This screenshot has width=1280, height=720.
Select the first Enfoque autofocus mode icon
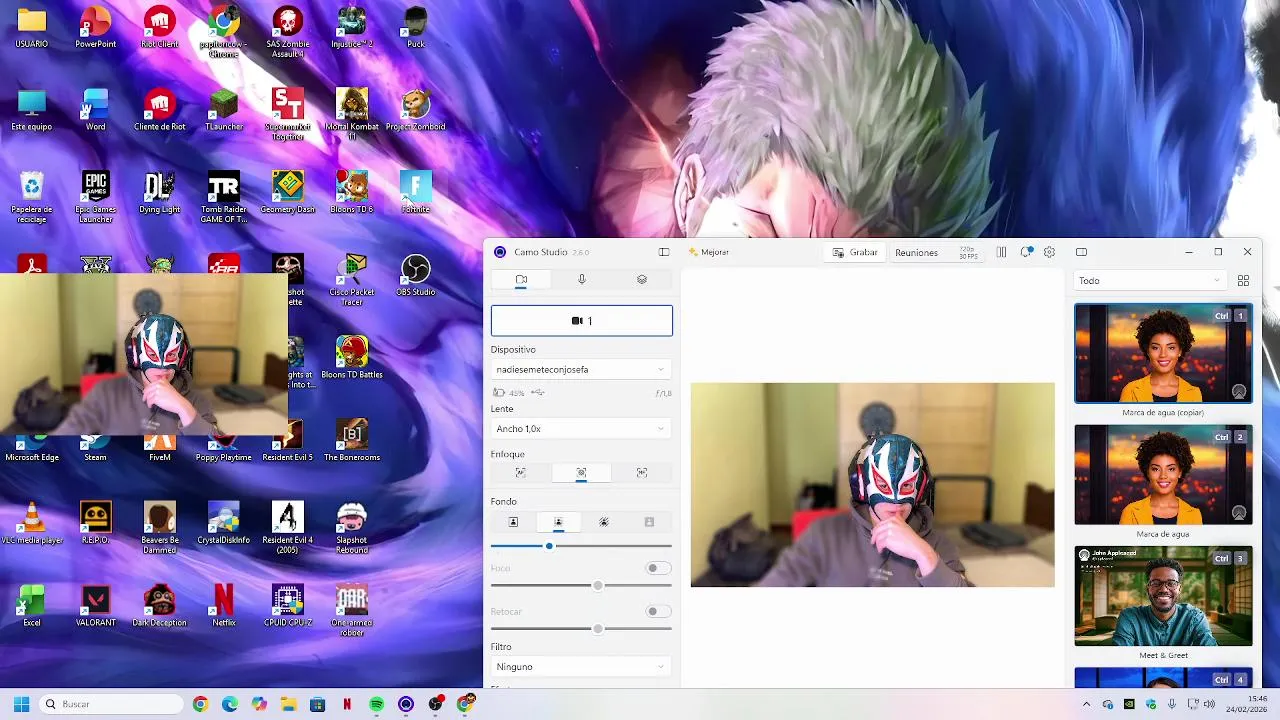[520, 472]
